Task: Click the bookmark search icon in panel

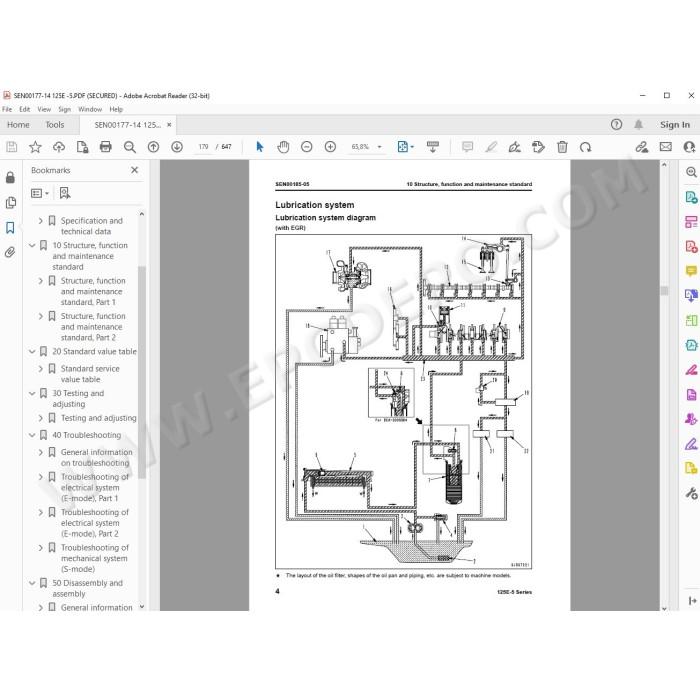Action: 65,193
